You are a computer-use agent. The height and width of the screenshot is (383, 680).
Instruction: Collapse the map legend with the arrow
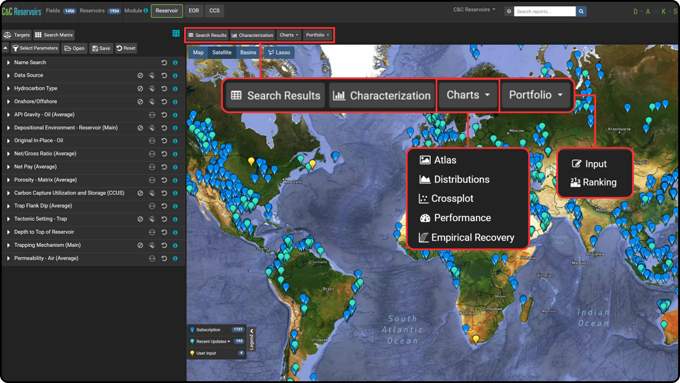tap(252, 331)
